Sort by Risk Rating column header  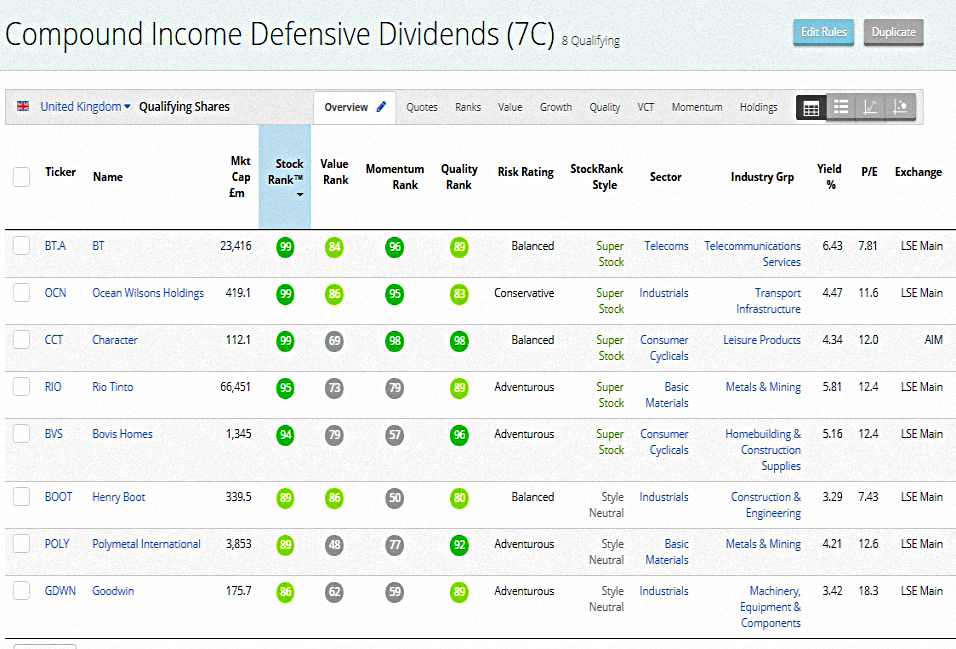pyautogui.click(x=526, y=172)
